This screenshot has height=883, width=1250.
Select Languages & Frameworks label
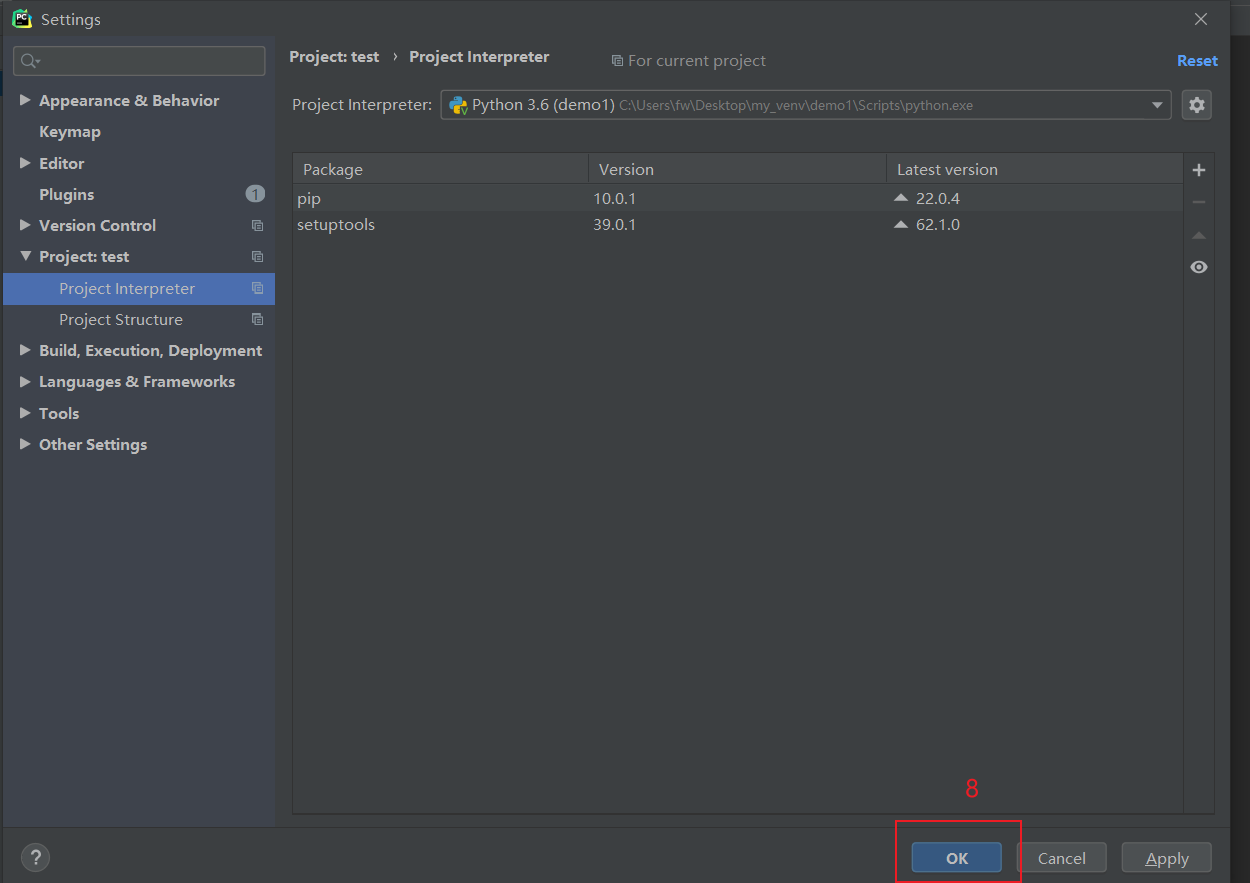[x=137, y=382]
